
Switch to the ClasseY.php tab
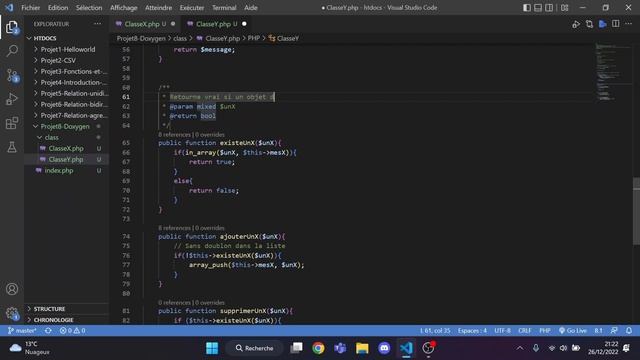click(216, 24)
